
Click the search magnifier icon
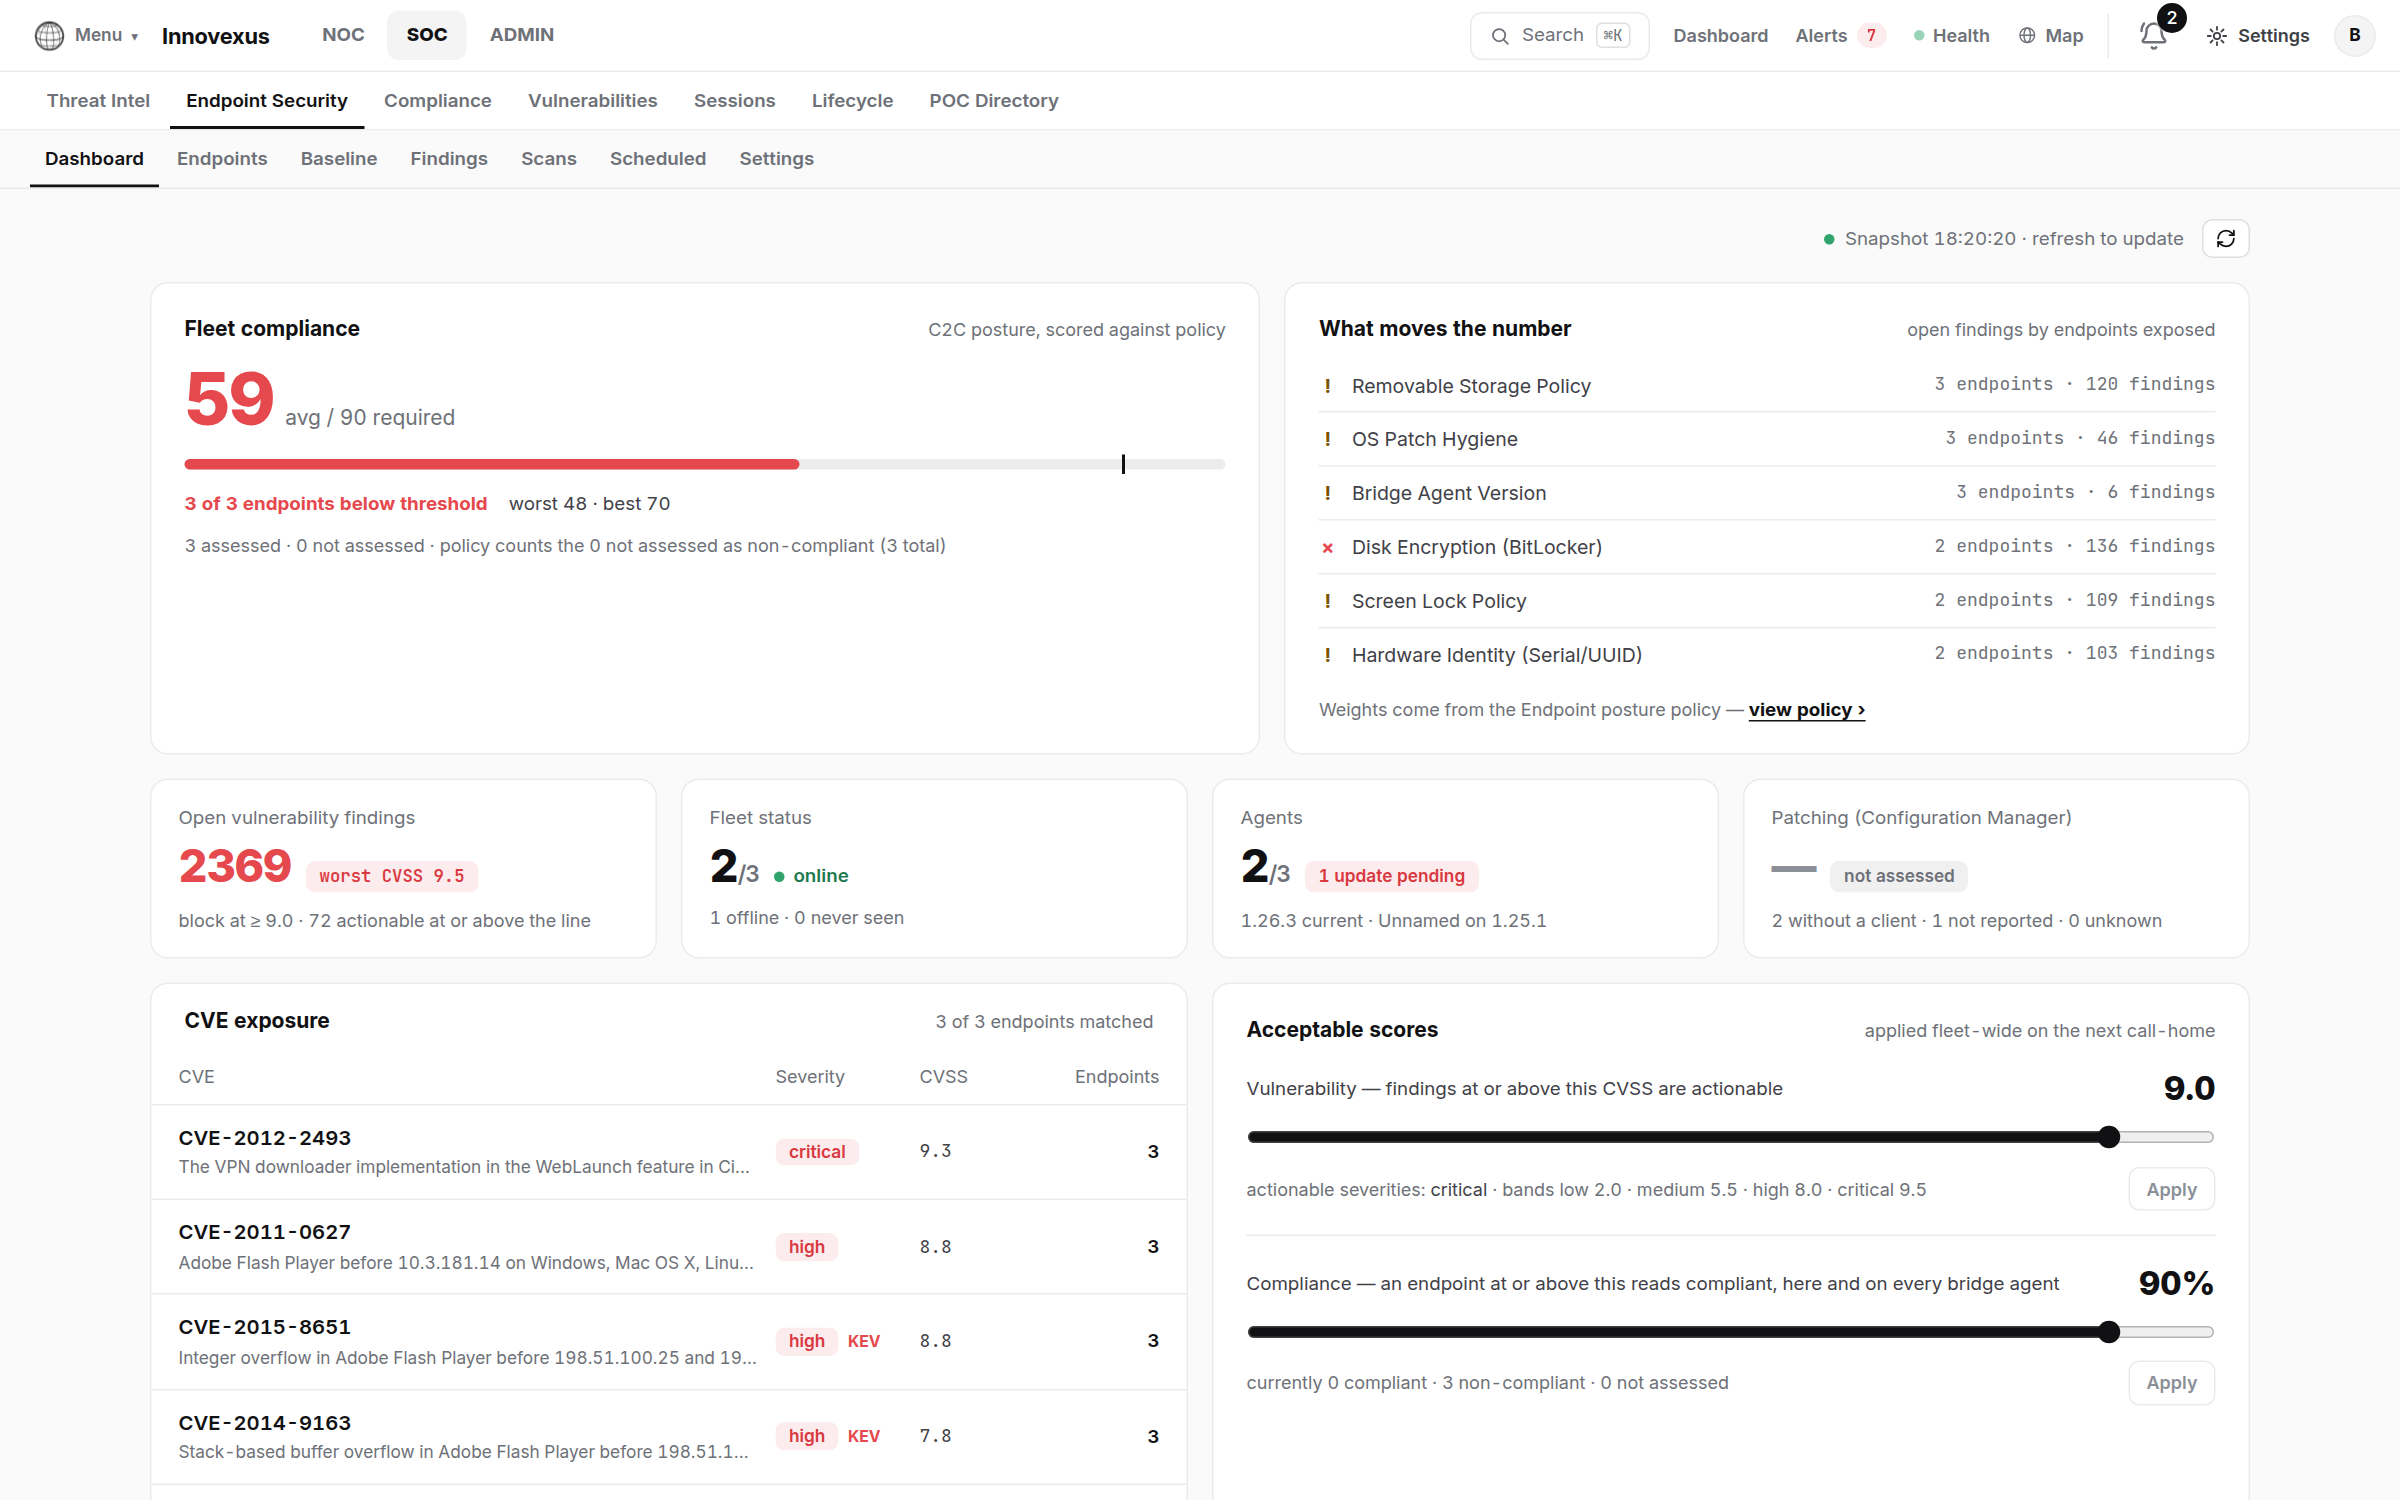1499,36
